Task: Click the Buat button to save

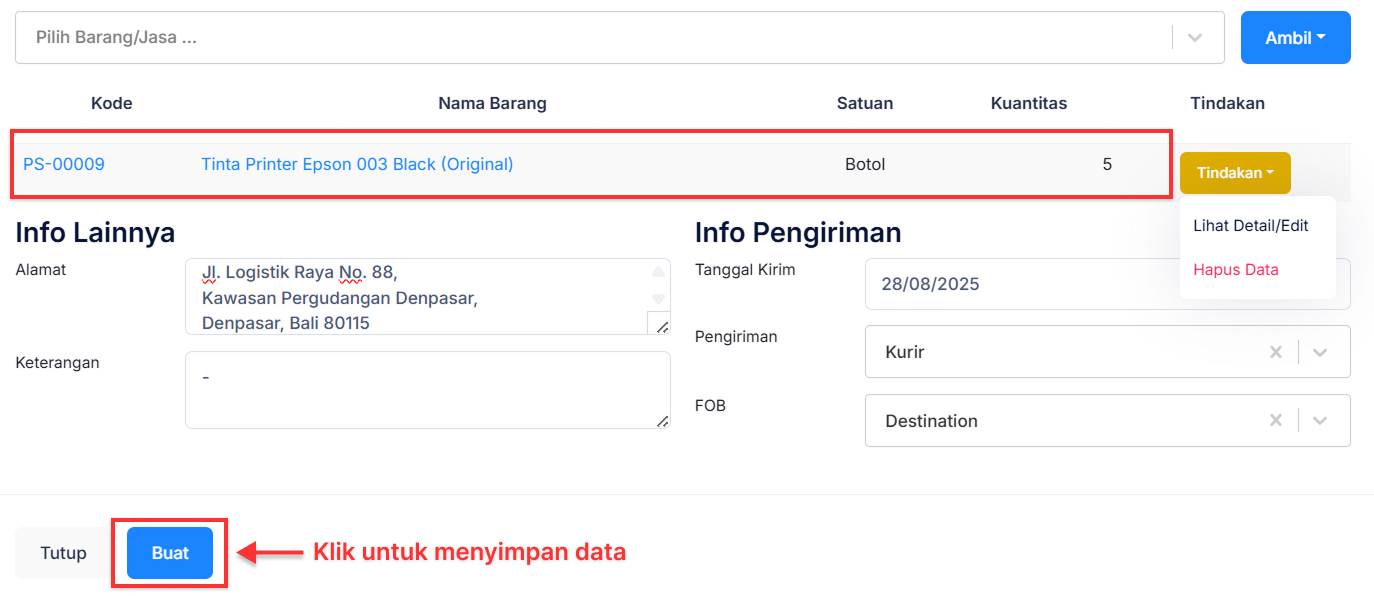Action: point(169,552)
